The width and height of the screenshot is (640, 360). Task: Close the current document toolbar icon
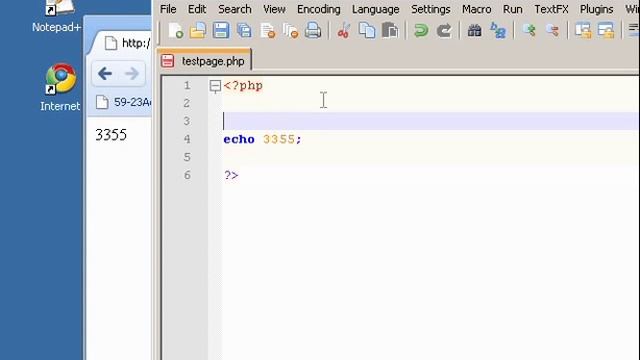(268, 31)
